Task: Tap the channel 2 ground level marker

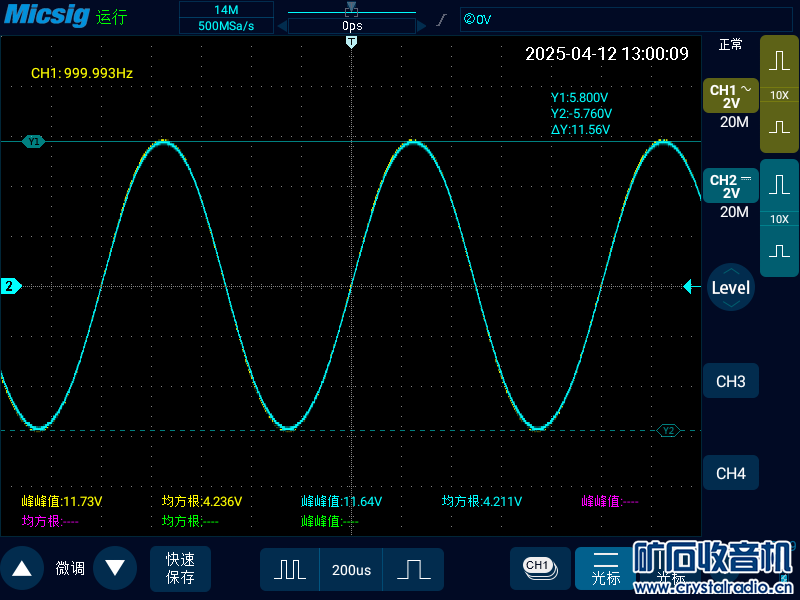Action: tap(10, 286)
